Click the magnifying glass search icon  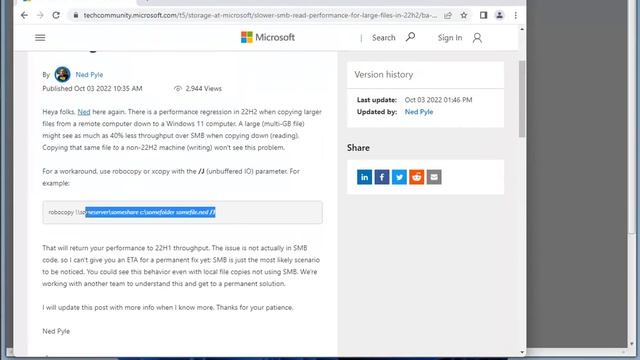pos(411,37)
